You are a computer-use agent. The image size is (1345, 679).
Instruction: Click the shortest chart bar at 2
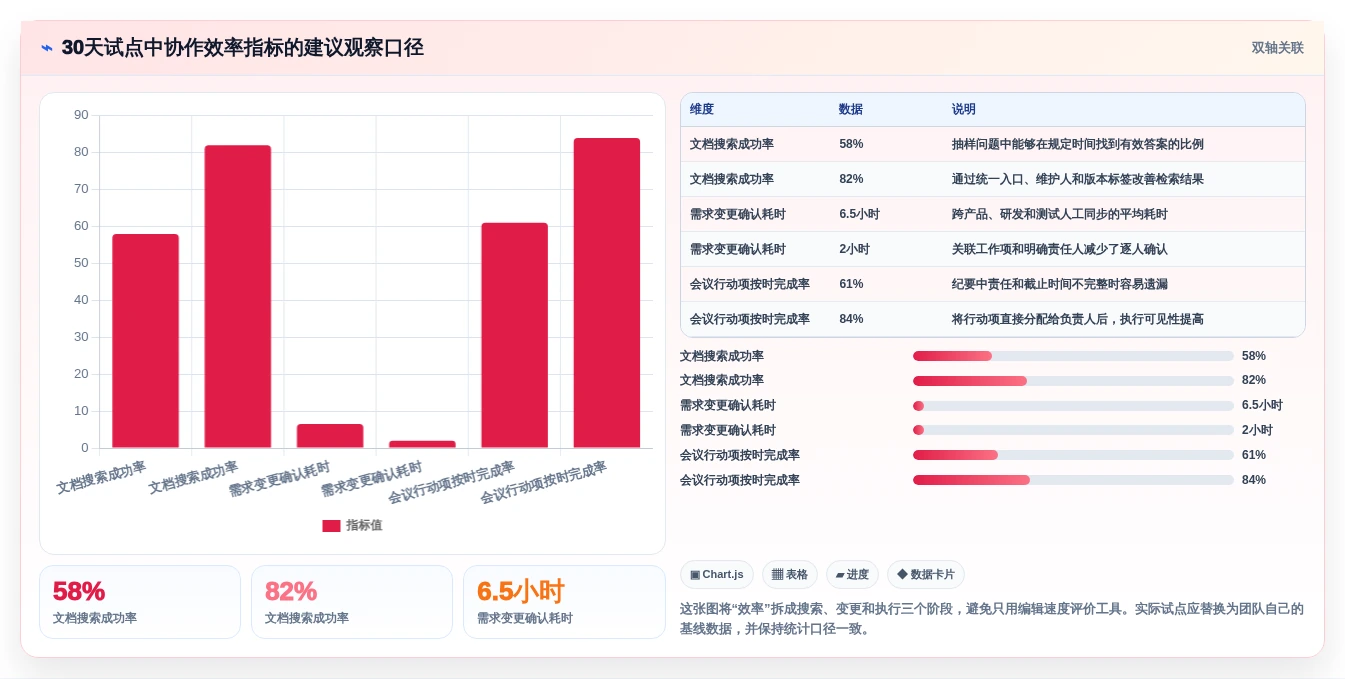coord(422,444)
